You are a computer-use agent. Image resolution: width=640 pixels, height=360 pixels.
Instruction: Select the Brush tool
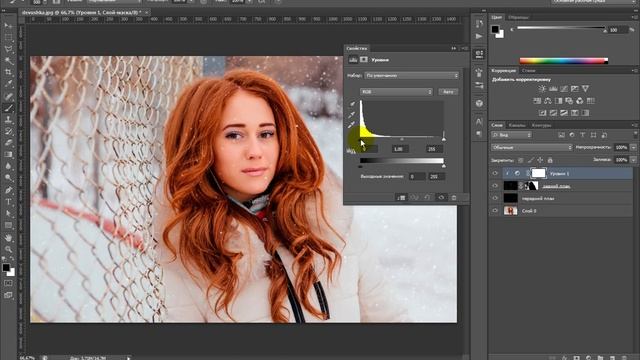click(8, 108)
